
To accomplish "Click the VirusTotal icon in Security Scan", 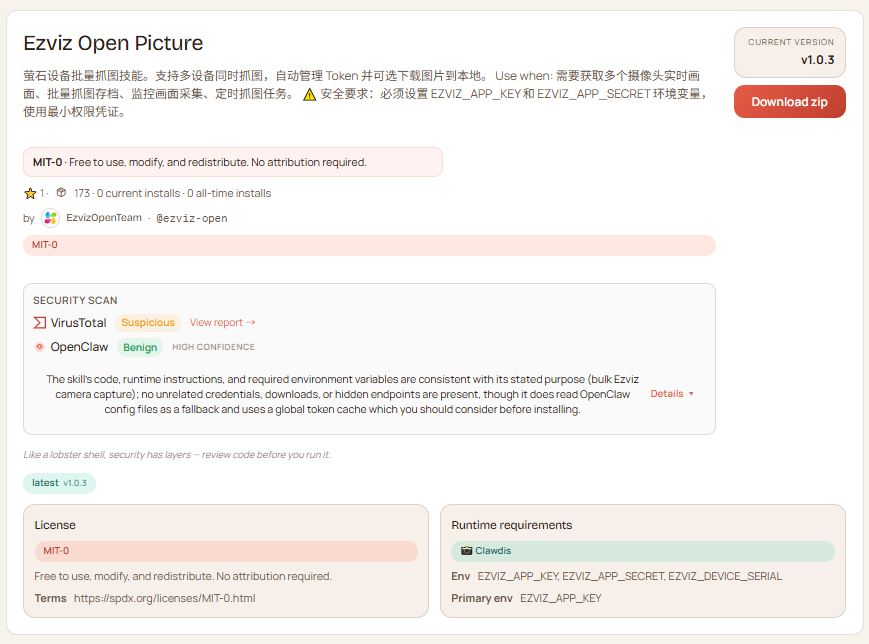I will pos(40,322).
